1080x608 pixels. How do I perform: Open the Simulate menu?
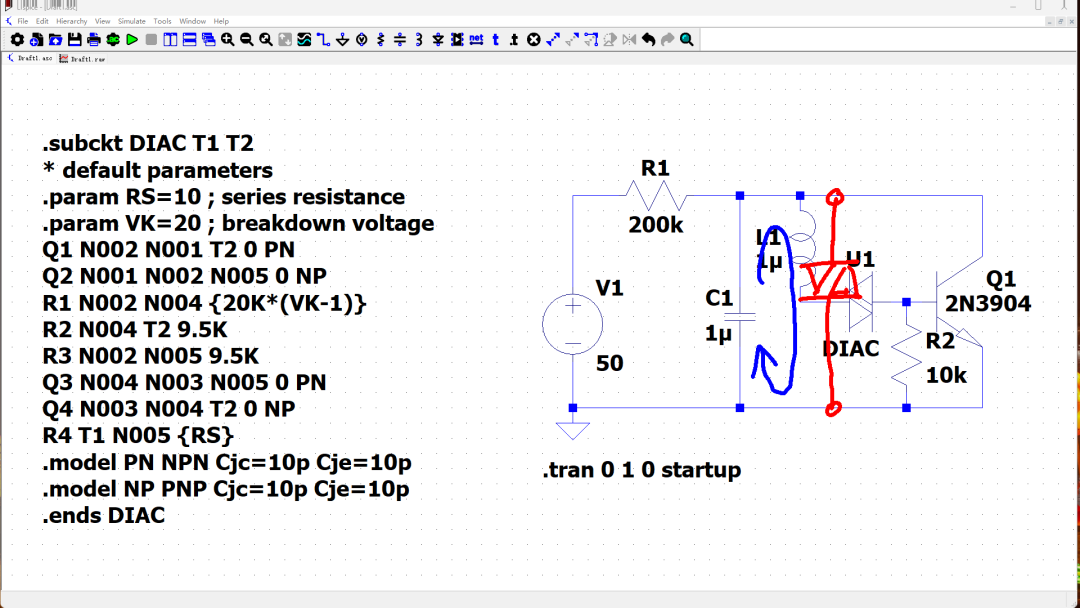point(132,21)
